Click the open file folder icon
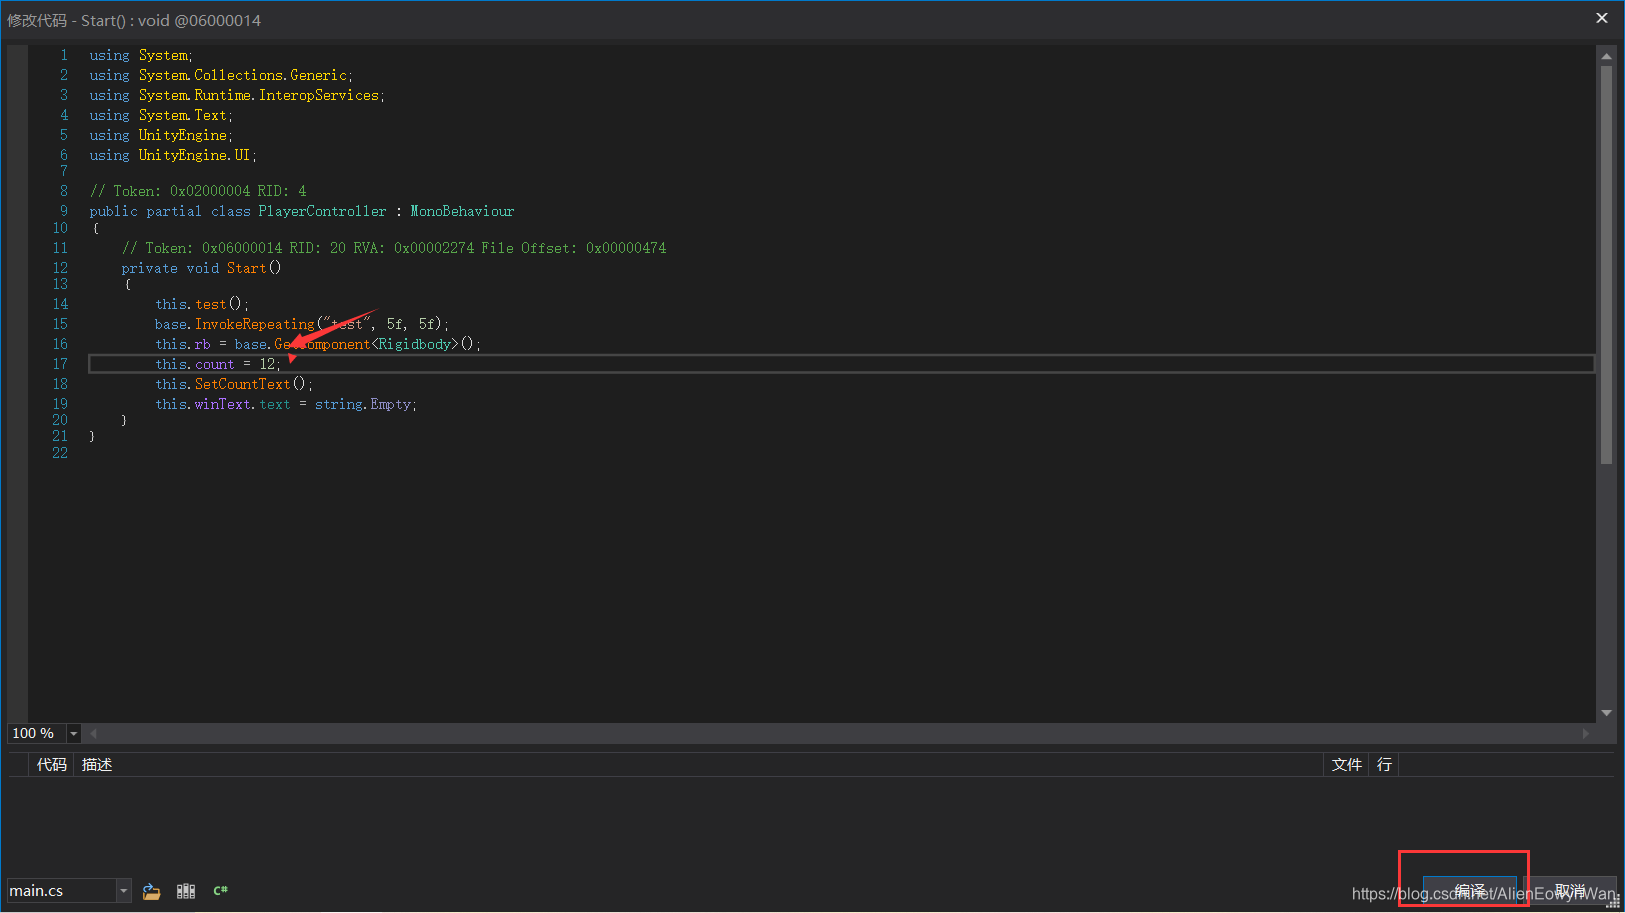 tap(152, 891)
